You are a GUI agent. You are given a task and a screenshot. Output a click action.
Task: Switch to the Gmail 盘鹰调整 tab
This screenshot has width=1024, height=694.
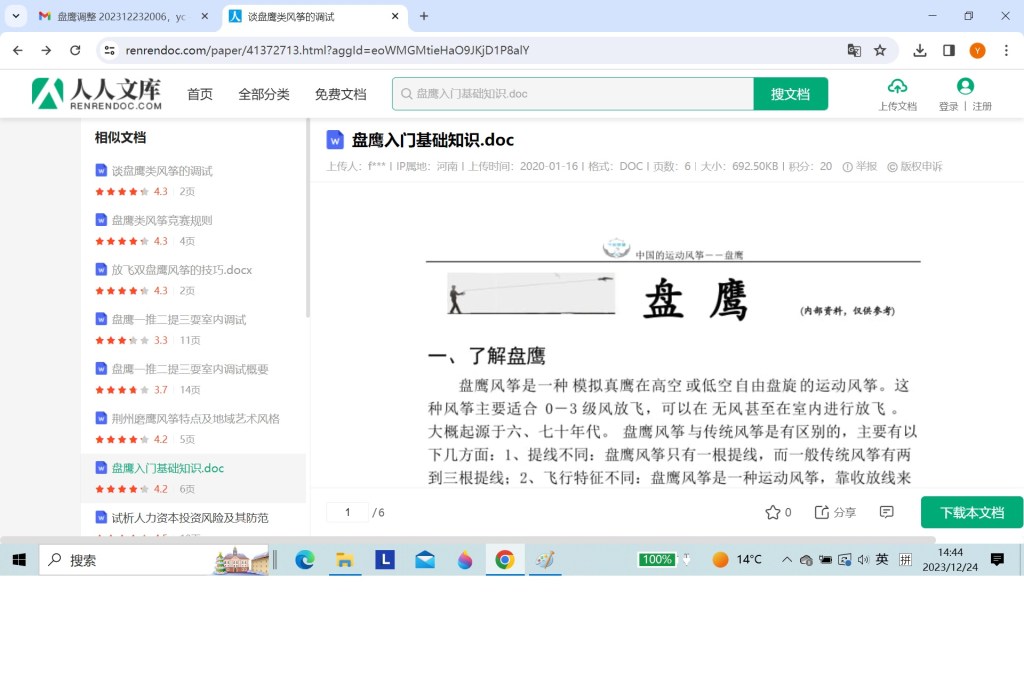pos(118,16)
